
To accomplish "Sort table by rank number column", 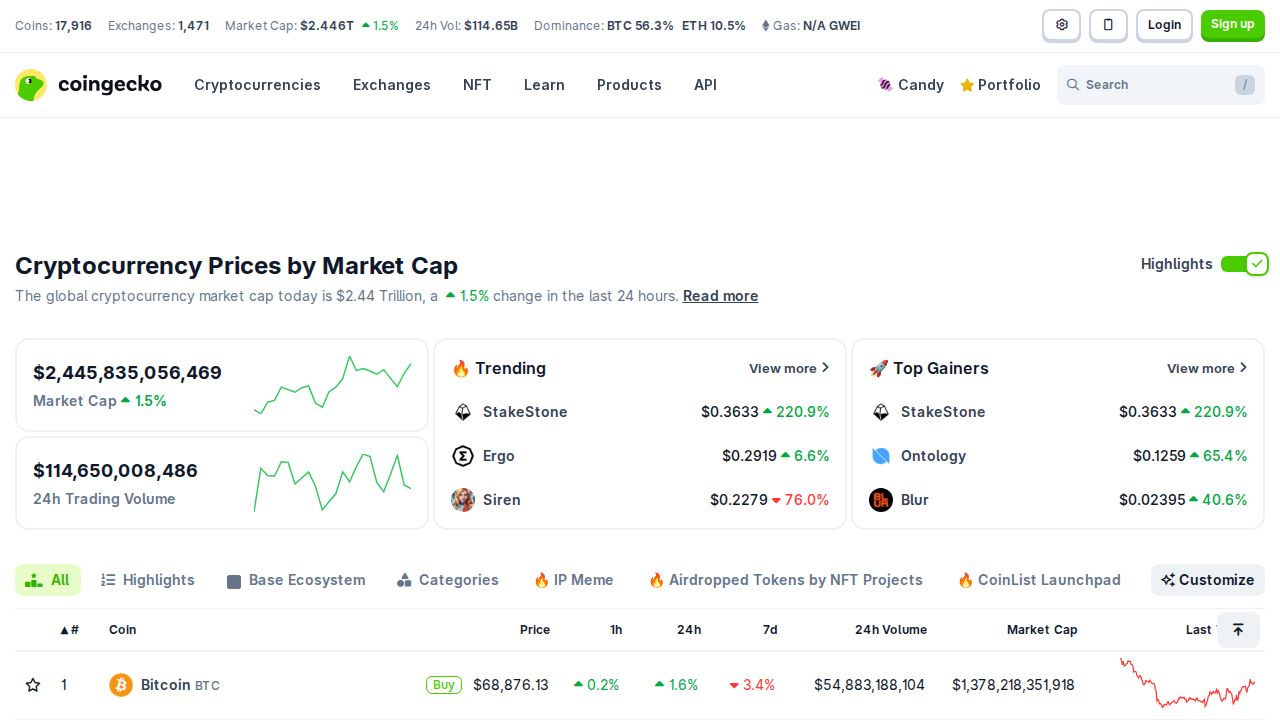I will (x=69, y=630).
